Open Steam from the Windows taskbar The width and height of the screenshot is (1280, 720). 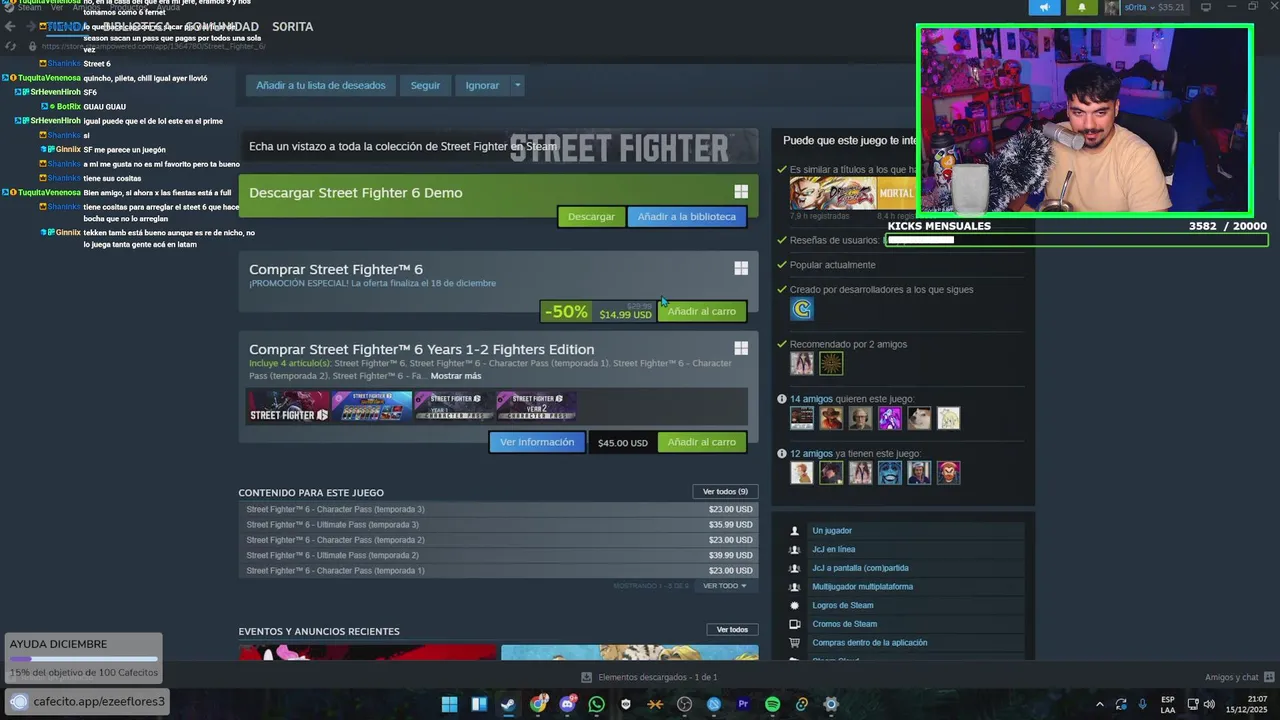508,704
